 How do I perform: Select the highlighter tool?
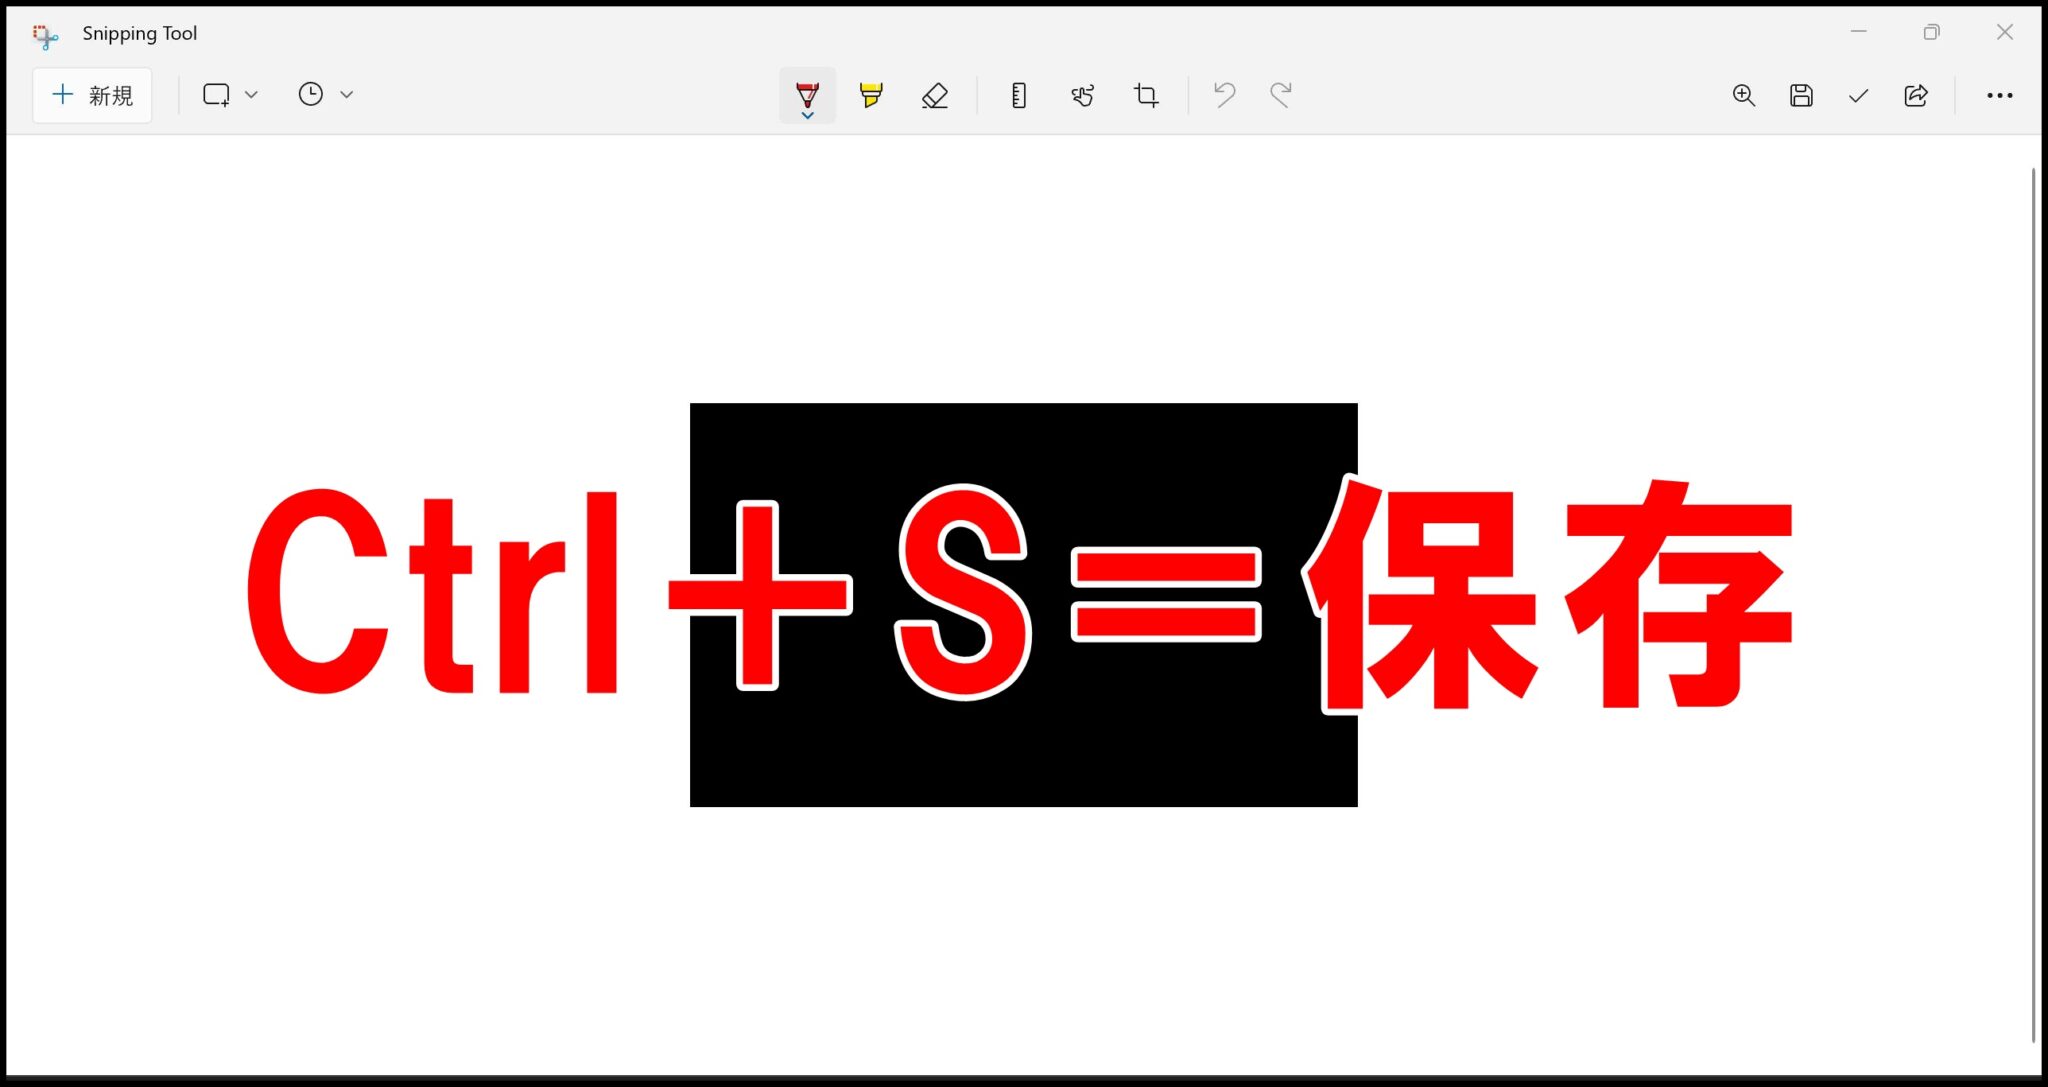[869, 95]
